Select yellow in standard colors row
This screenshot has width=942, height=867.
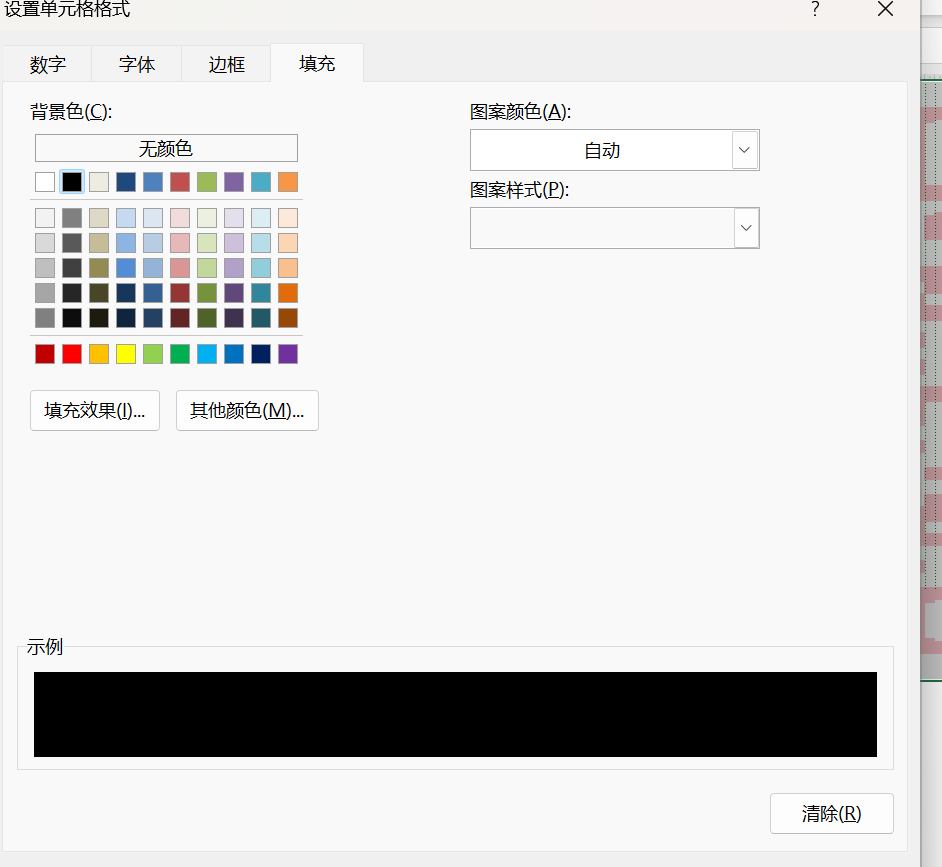click(x=126, y=354)
